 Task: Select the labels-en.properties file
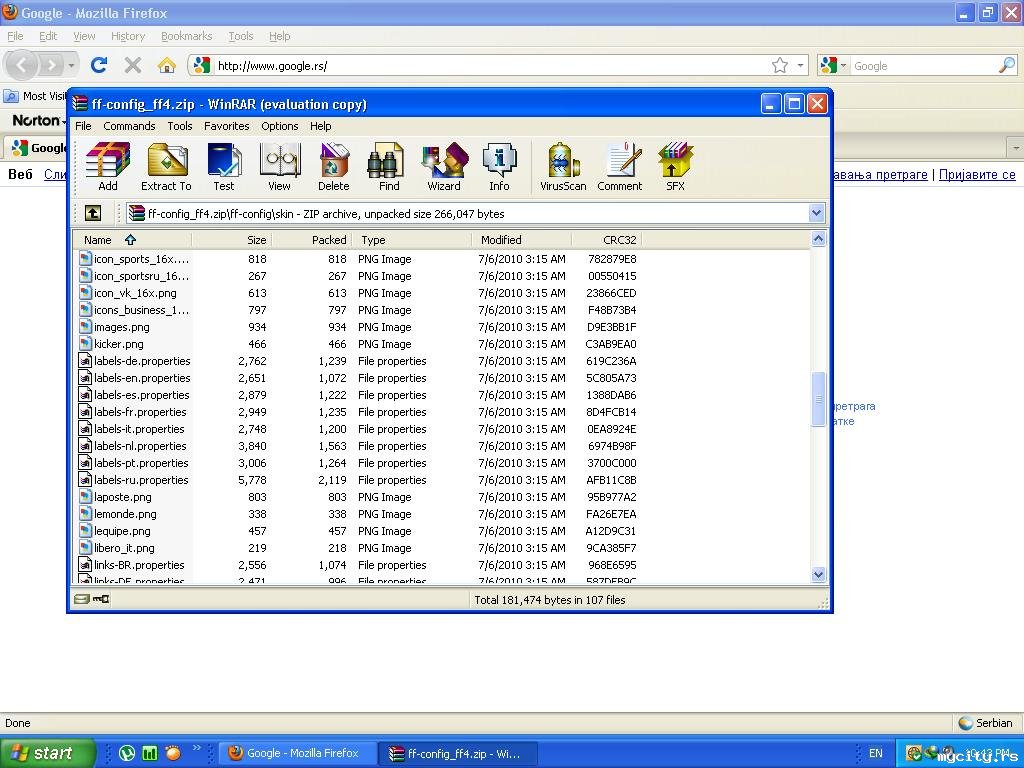pyautogui.click(x=141, y=378)
